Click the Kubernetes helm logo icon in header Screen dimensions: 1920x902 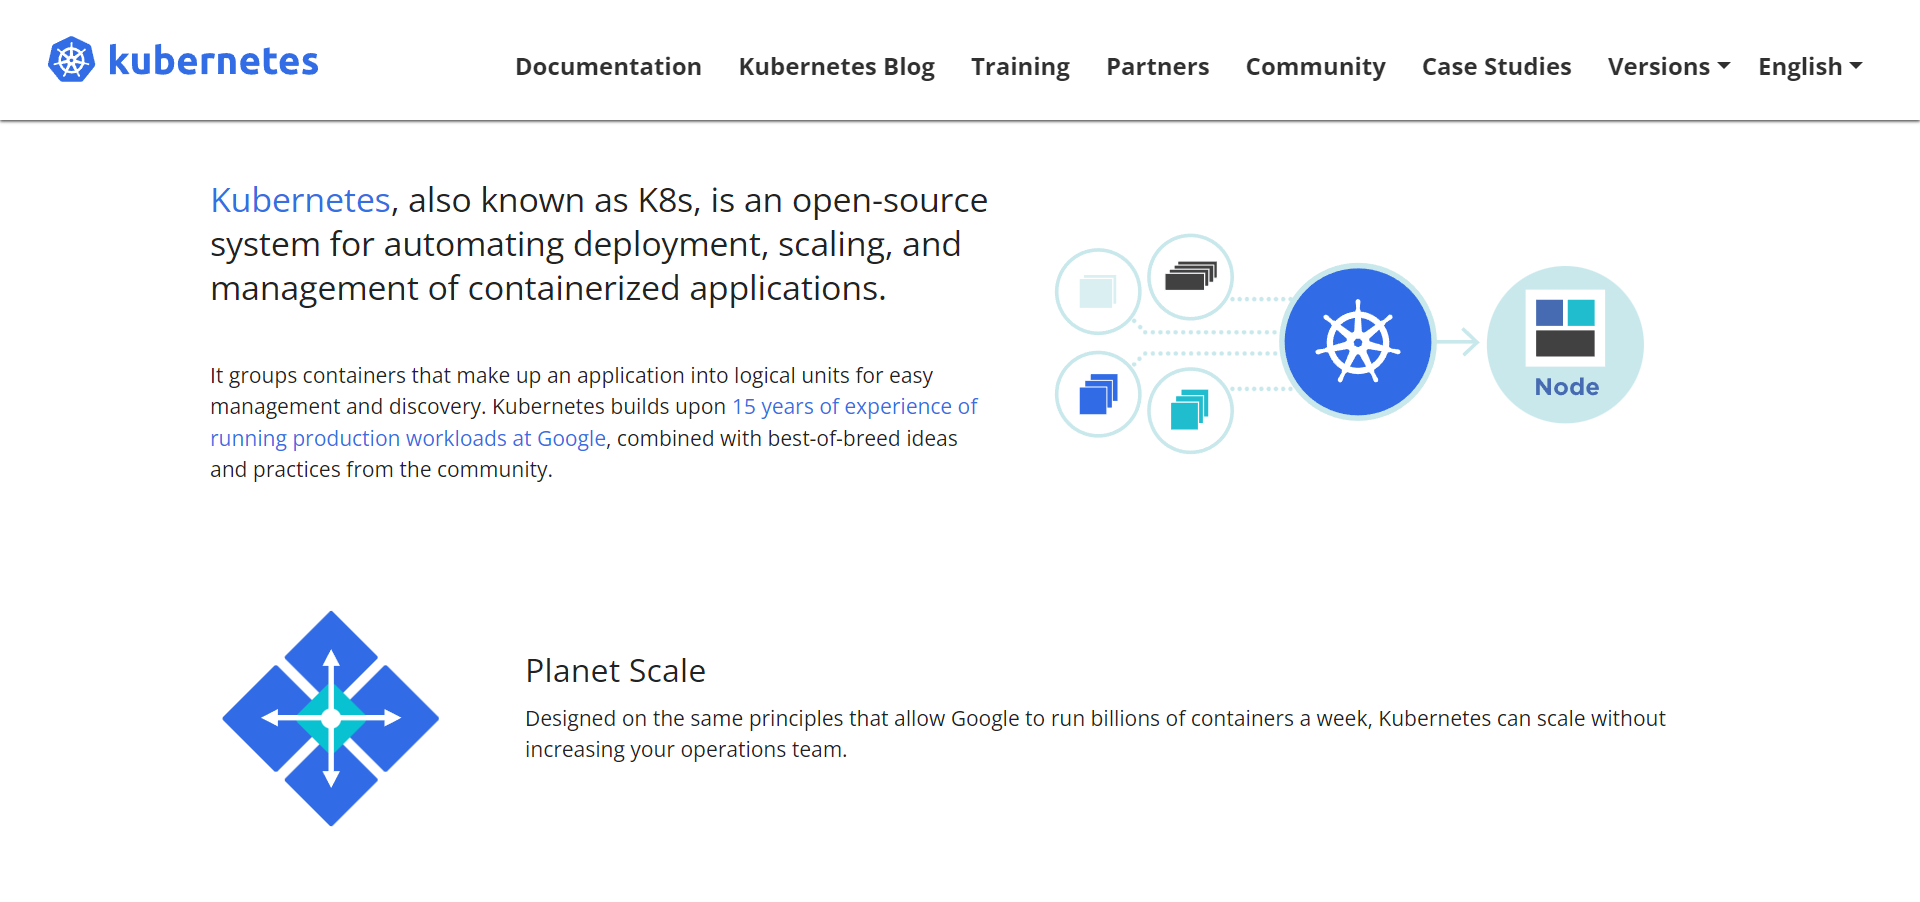71,61
